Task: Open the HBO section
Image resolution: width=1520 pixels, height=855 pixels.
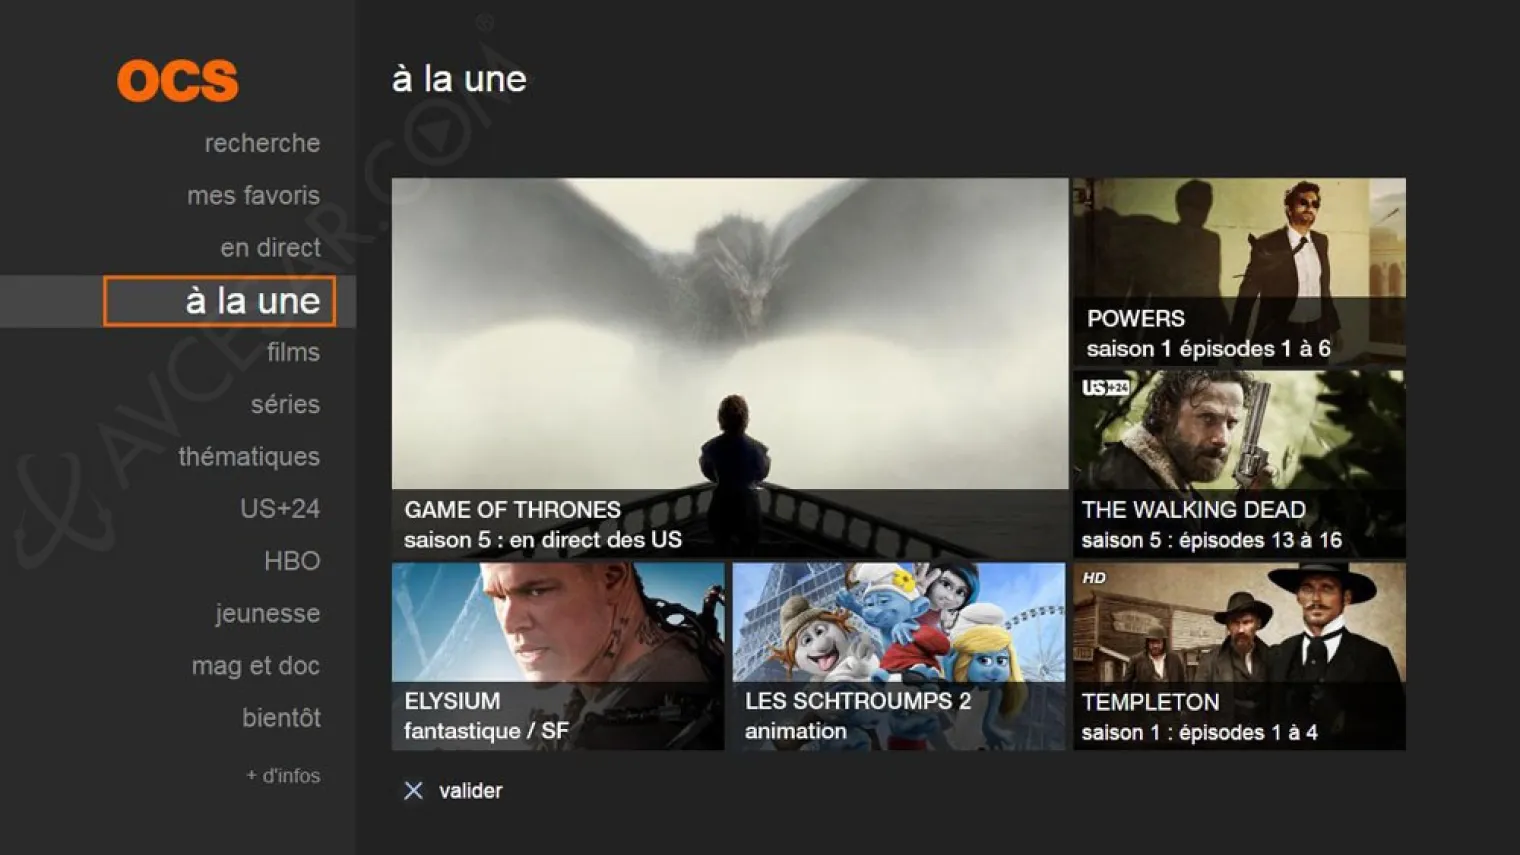Action: [292, 561]
